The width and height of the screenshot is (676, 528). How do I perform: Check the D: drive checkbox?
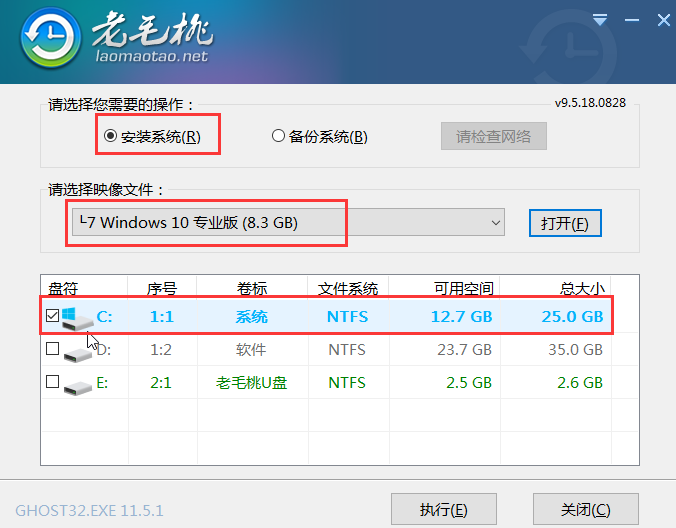52,348
